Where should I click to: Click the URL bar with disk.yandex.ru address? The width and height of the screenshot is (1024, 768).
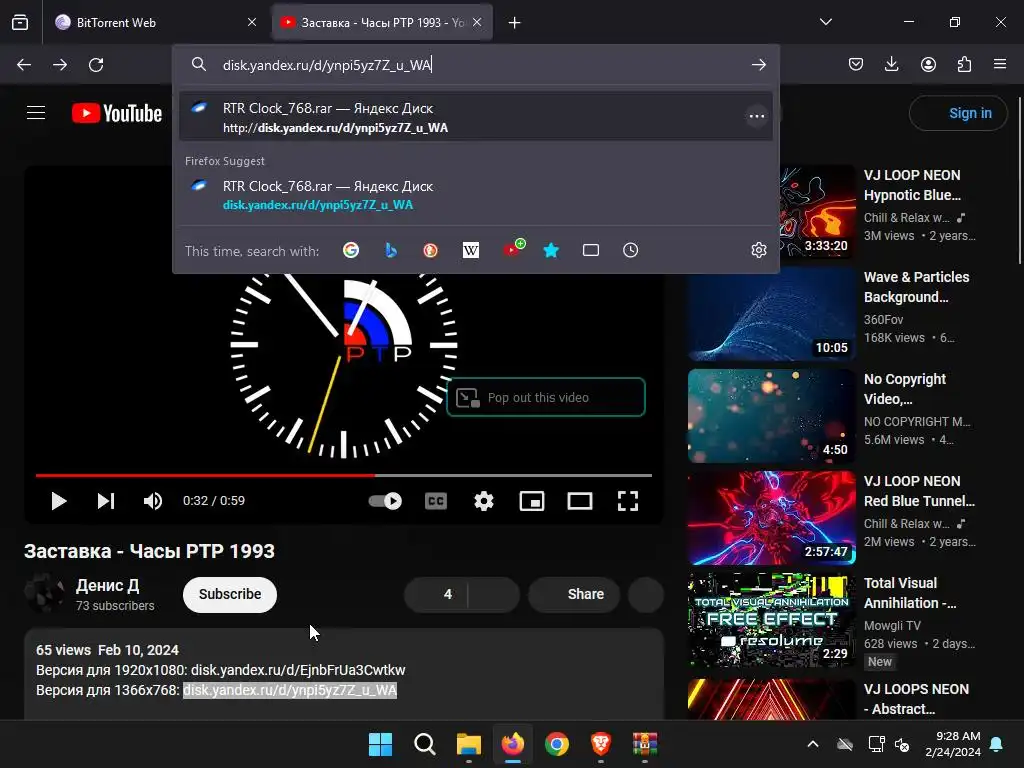(477, 65)
